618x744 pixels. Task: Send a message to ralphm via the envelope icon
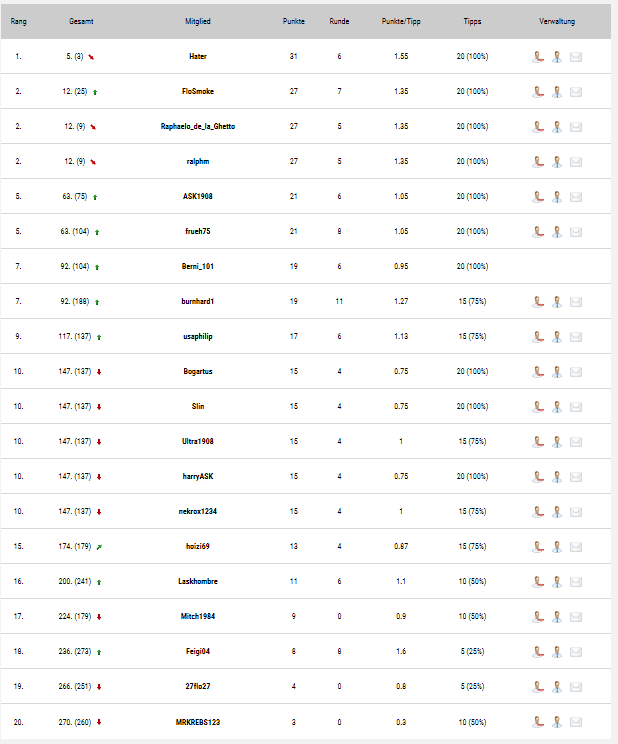[x=576, y=162]
